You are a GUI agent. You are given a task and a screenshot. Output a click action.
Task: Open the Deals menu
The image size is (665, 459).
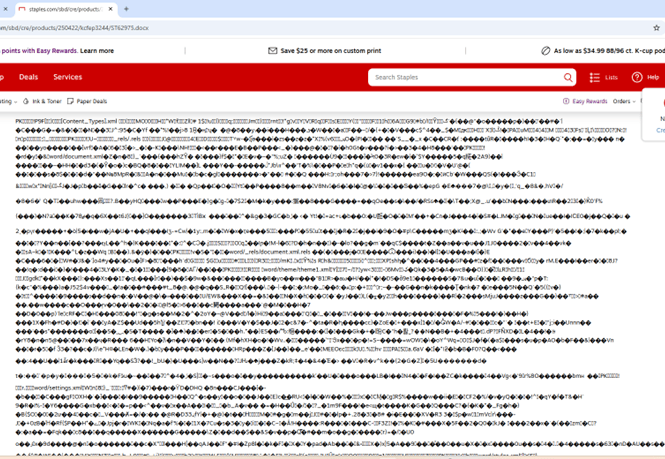coord(28,77)
